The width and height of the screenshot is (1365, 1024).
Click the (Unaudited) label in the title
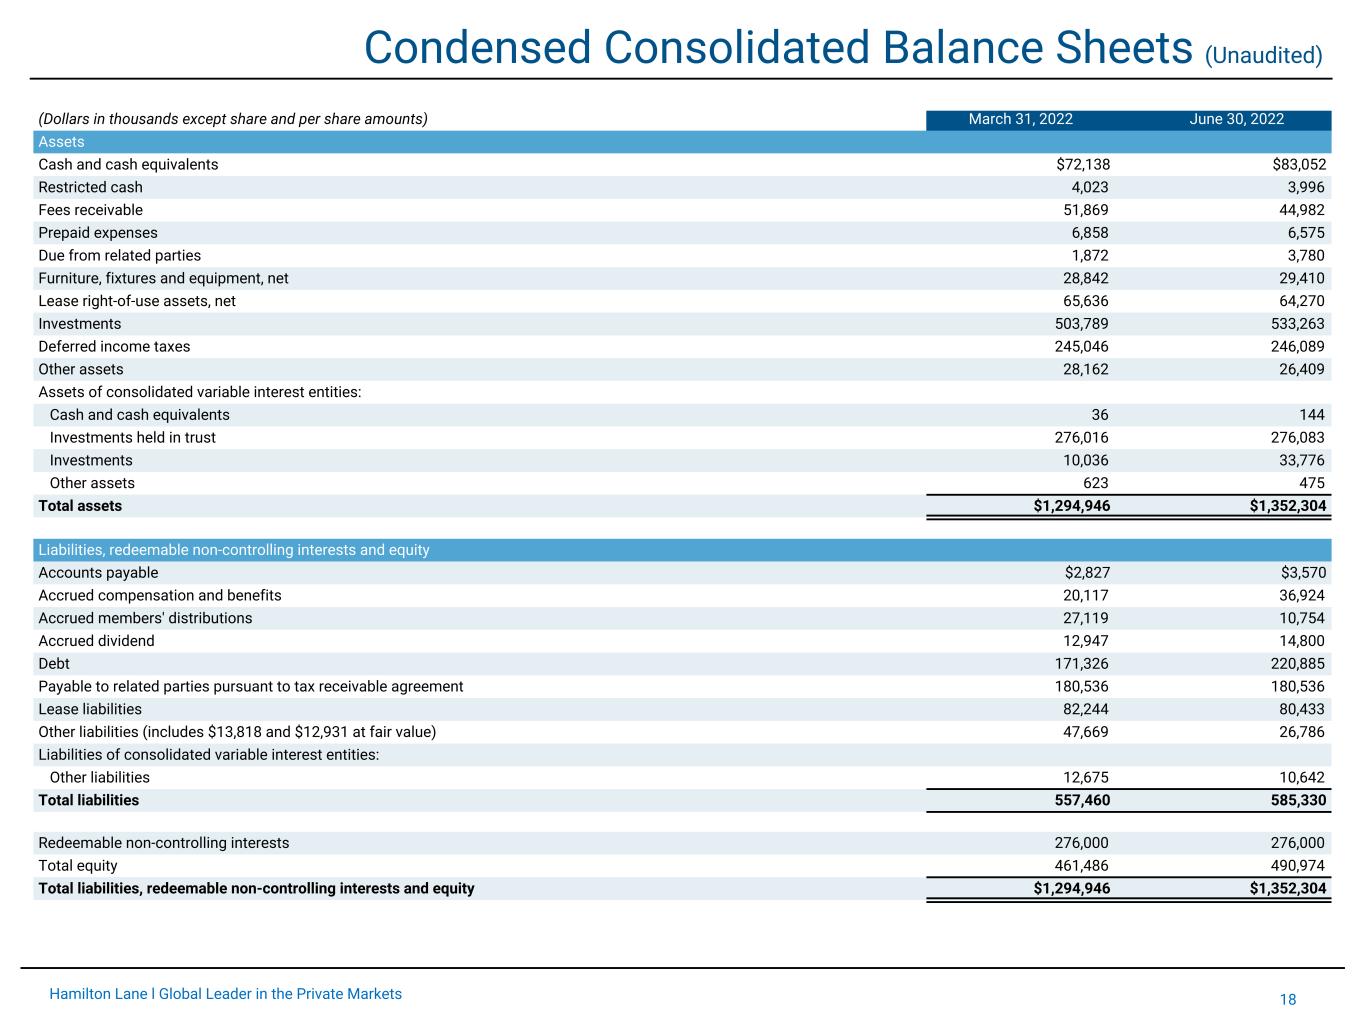pos(1263,55)
